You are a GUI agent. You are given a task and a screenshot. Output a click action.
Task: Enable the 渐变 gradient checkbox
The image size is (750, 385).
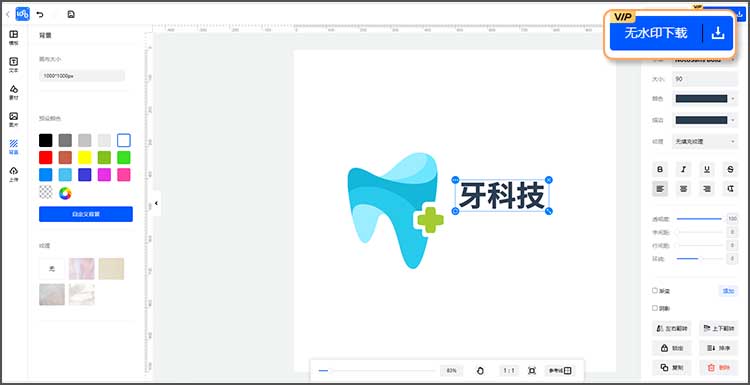pyautogui.click(x=655, y=290)
